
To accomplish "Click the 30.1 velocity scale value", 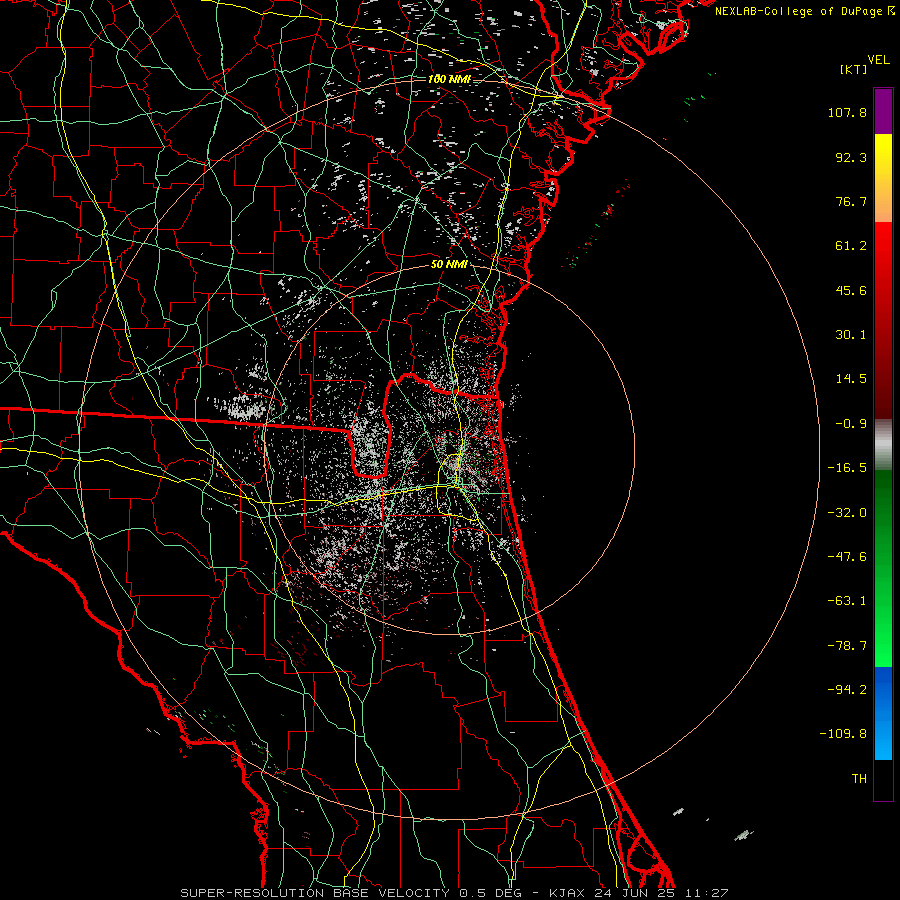I will (x=851, y=335).
